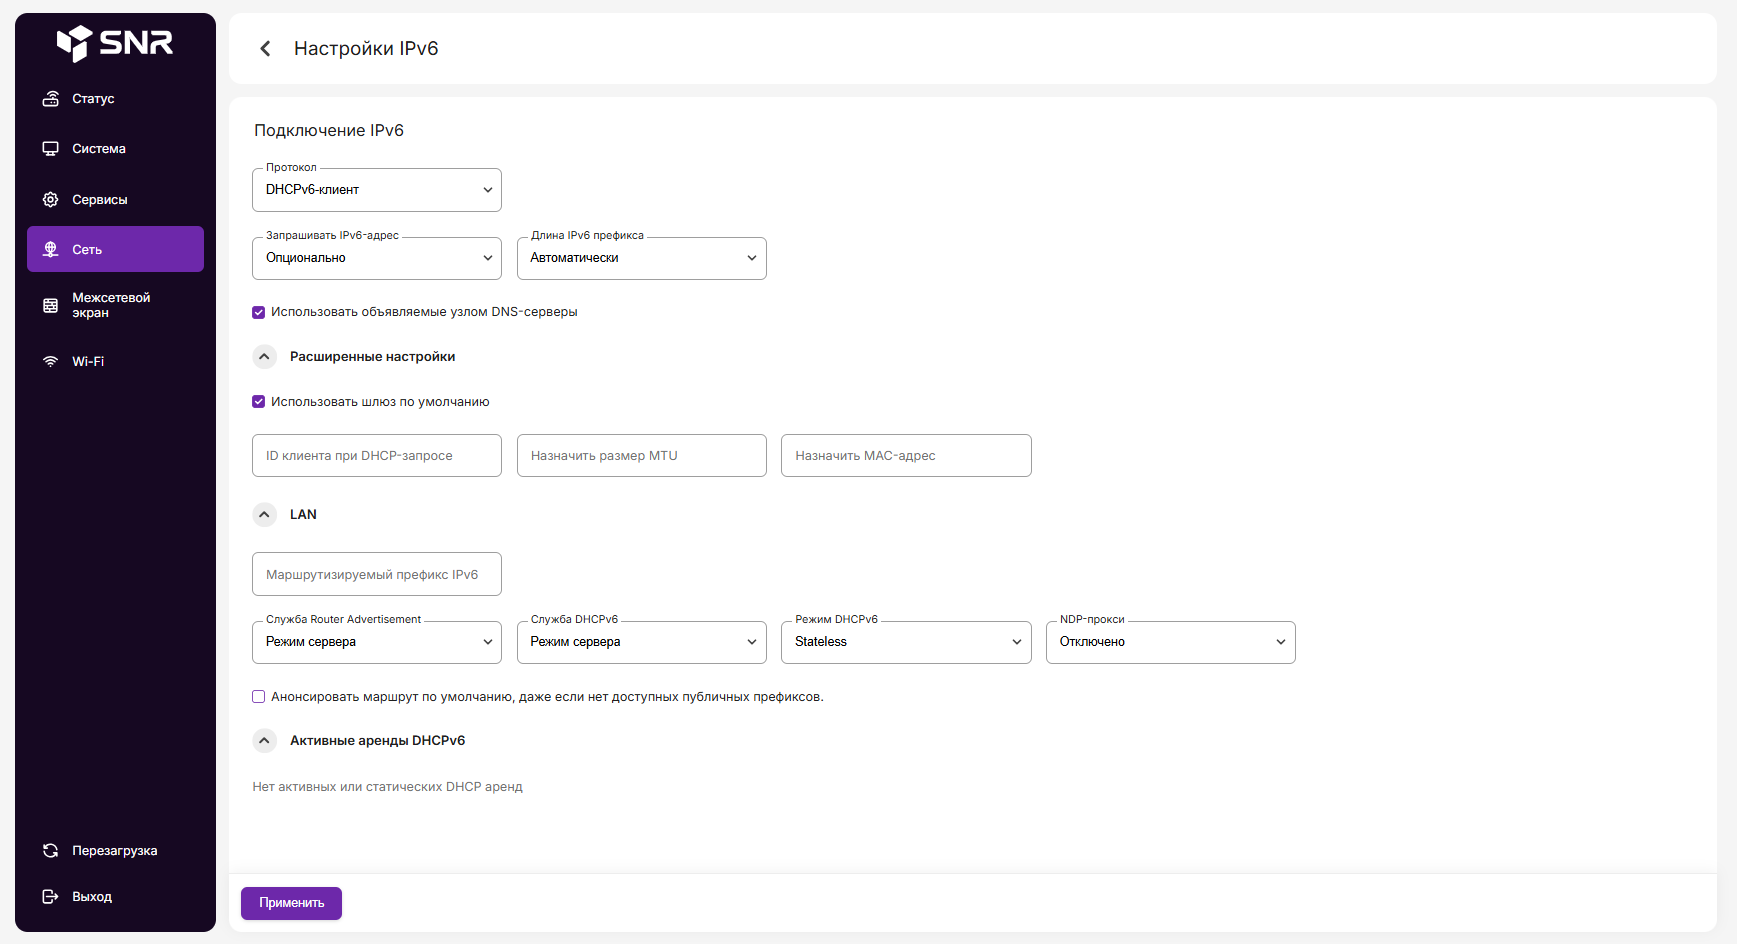Click the Wi-Fi signal icon
This screenshot has width=1737, height=944.
(x=50, y=362)
